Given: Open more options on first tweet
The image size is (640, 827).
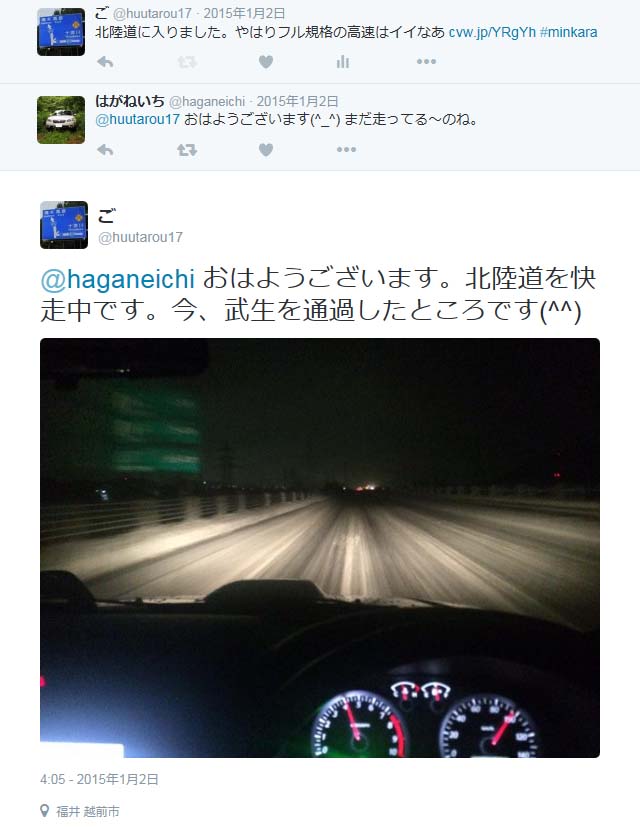Looking at the screenshot, I should (x=426, y=62).
